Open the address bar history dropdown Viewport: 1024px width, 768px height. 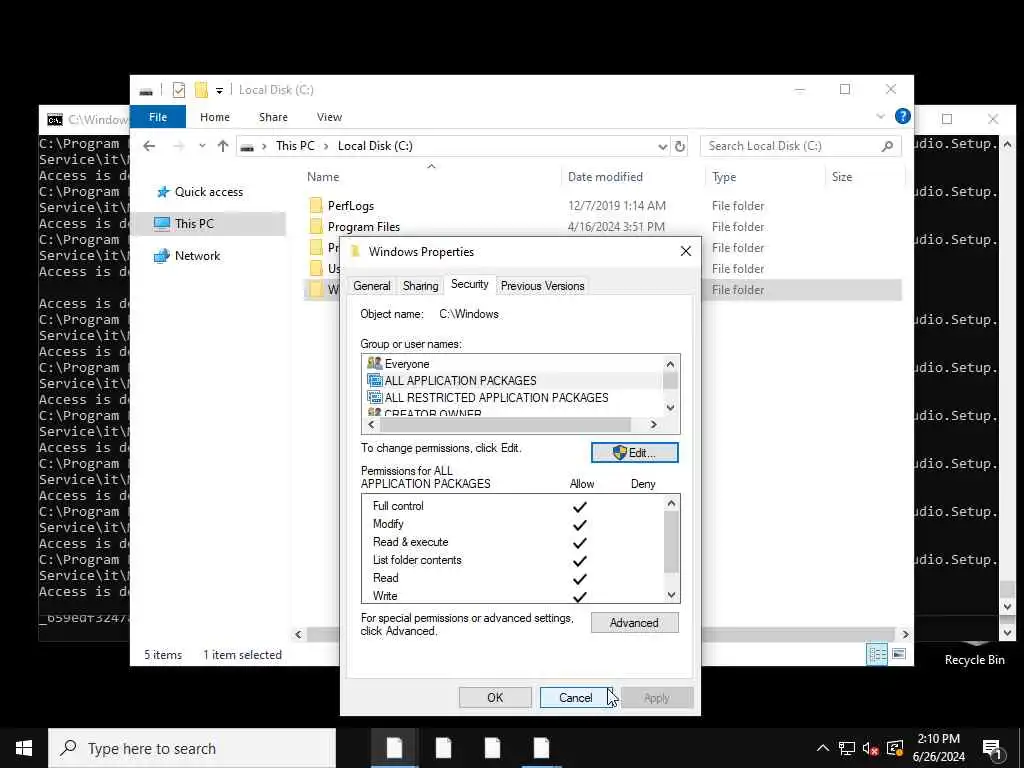(x=662, y=147)
